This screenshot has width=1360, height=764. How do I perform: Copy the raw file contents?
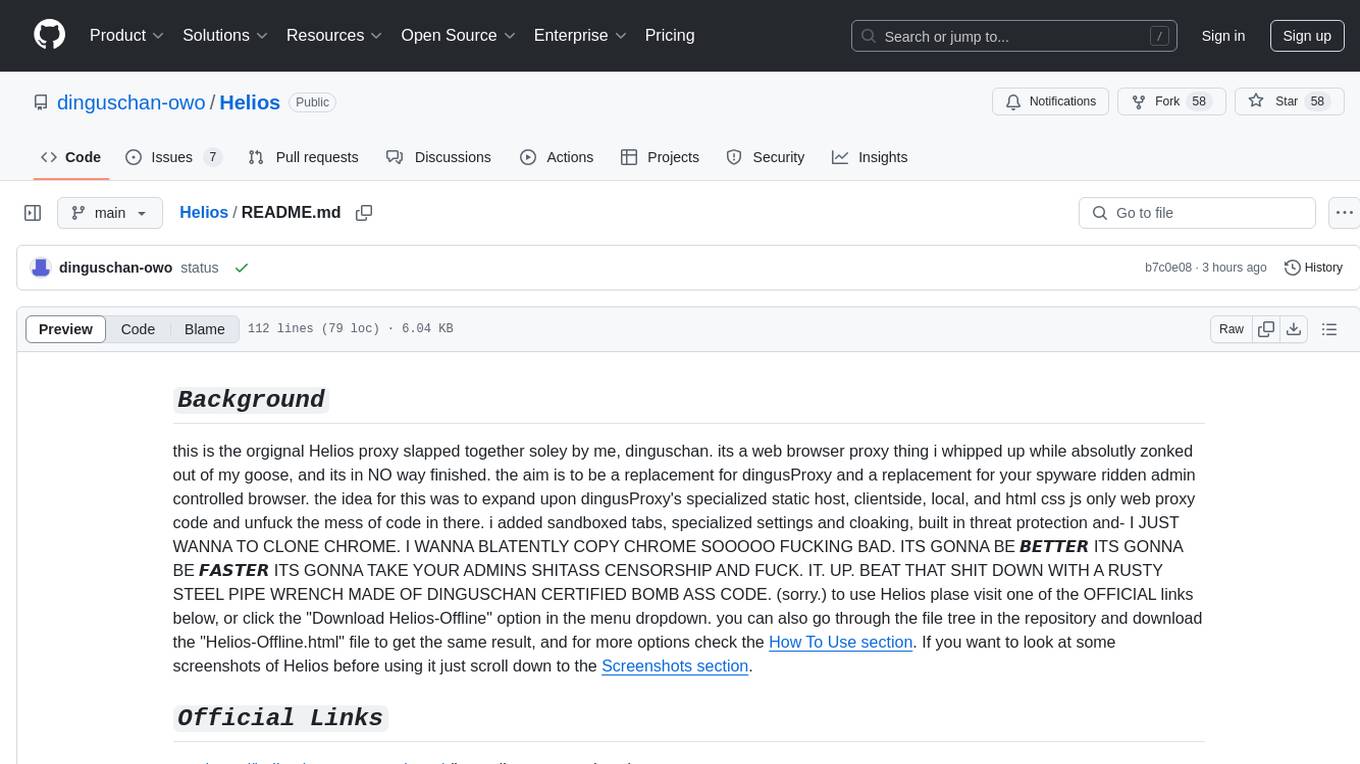[1266, 329]
